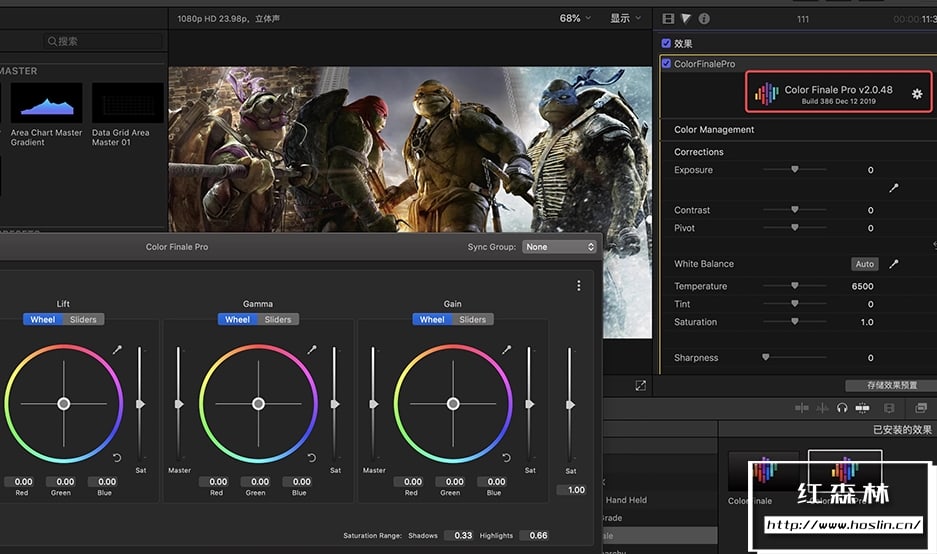Adjust the Temperature slider

point(795,286)
